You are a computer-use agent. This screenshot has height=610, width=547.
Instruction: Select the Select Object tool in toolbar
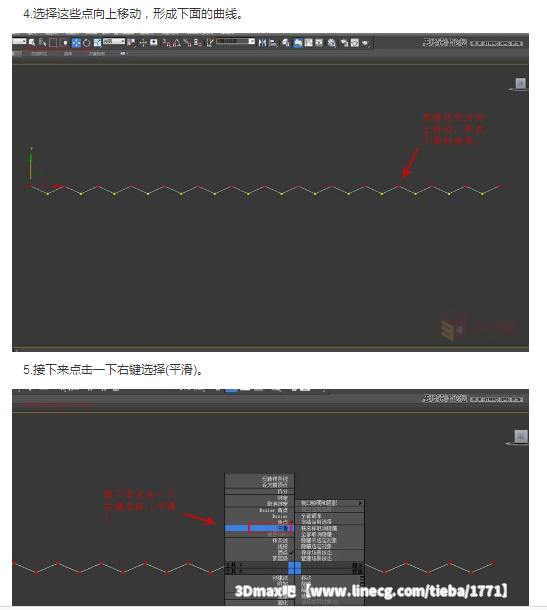pos(32,42)
